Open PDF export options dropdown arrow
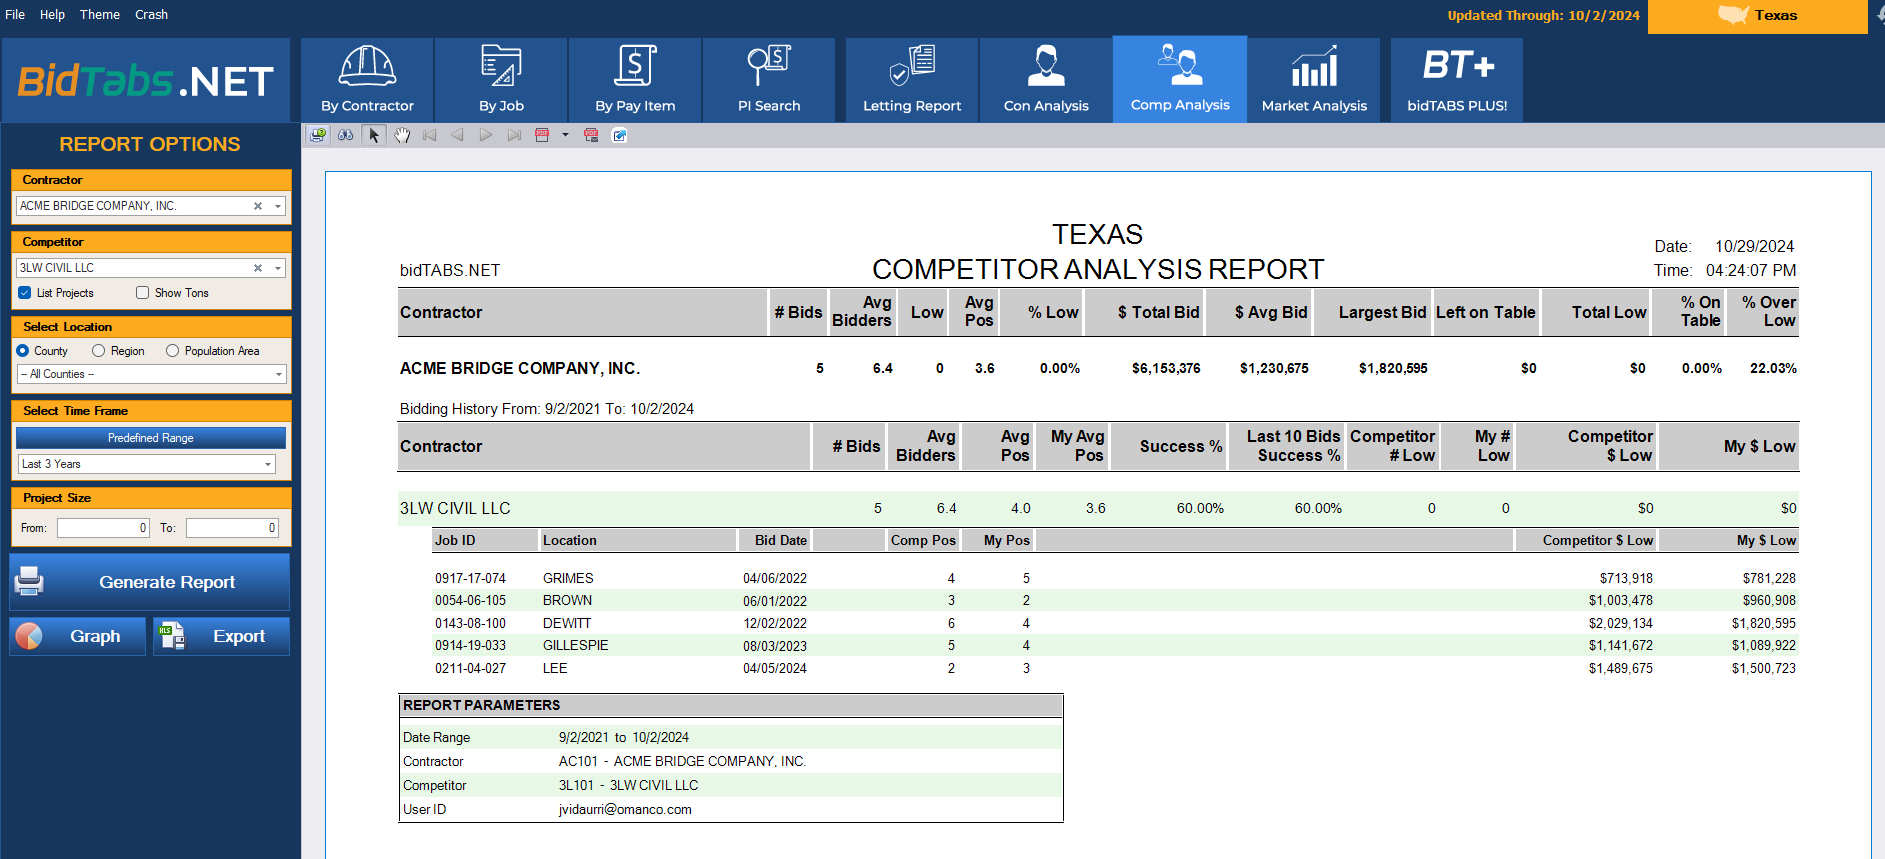 click(x=565, y=135)
